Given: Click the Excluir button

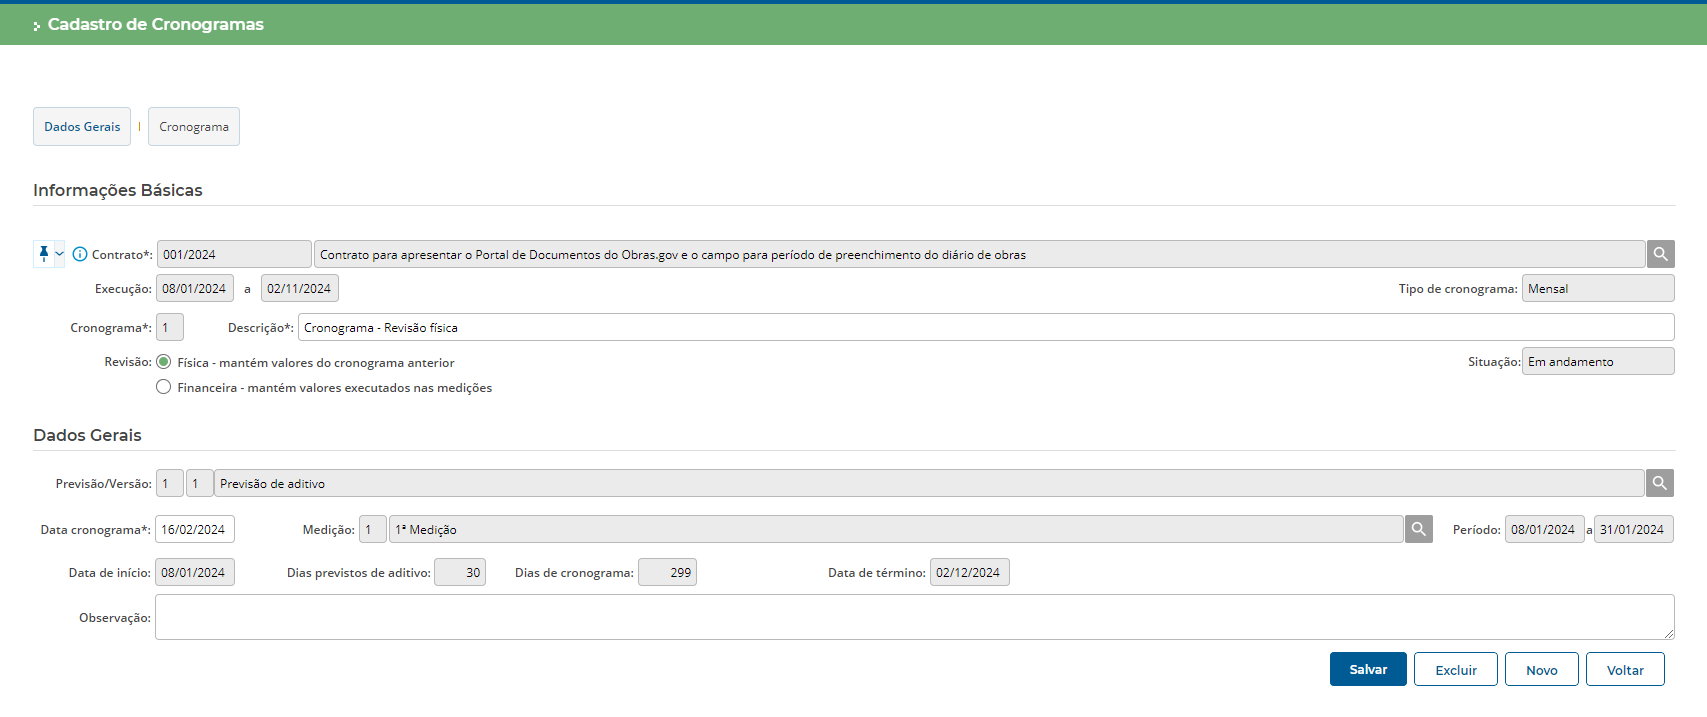Looking at the screenshot, I should click(x=1455, y=670).
